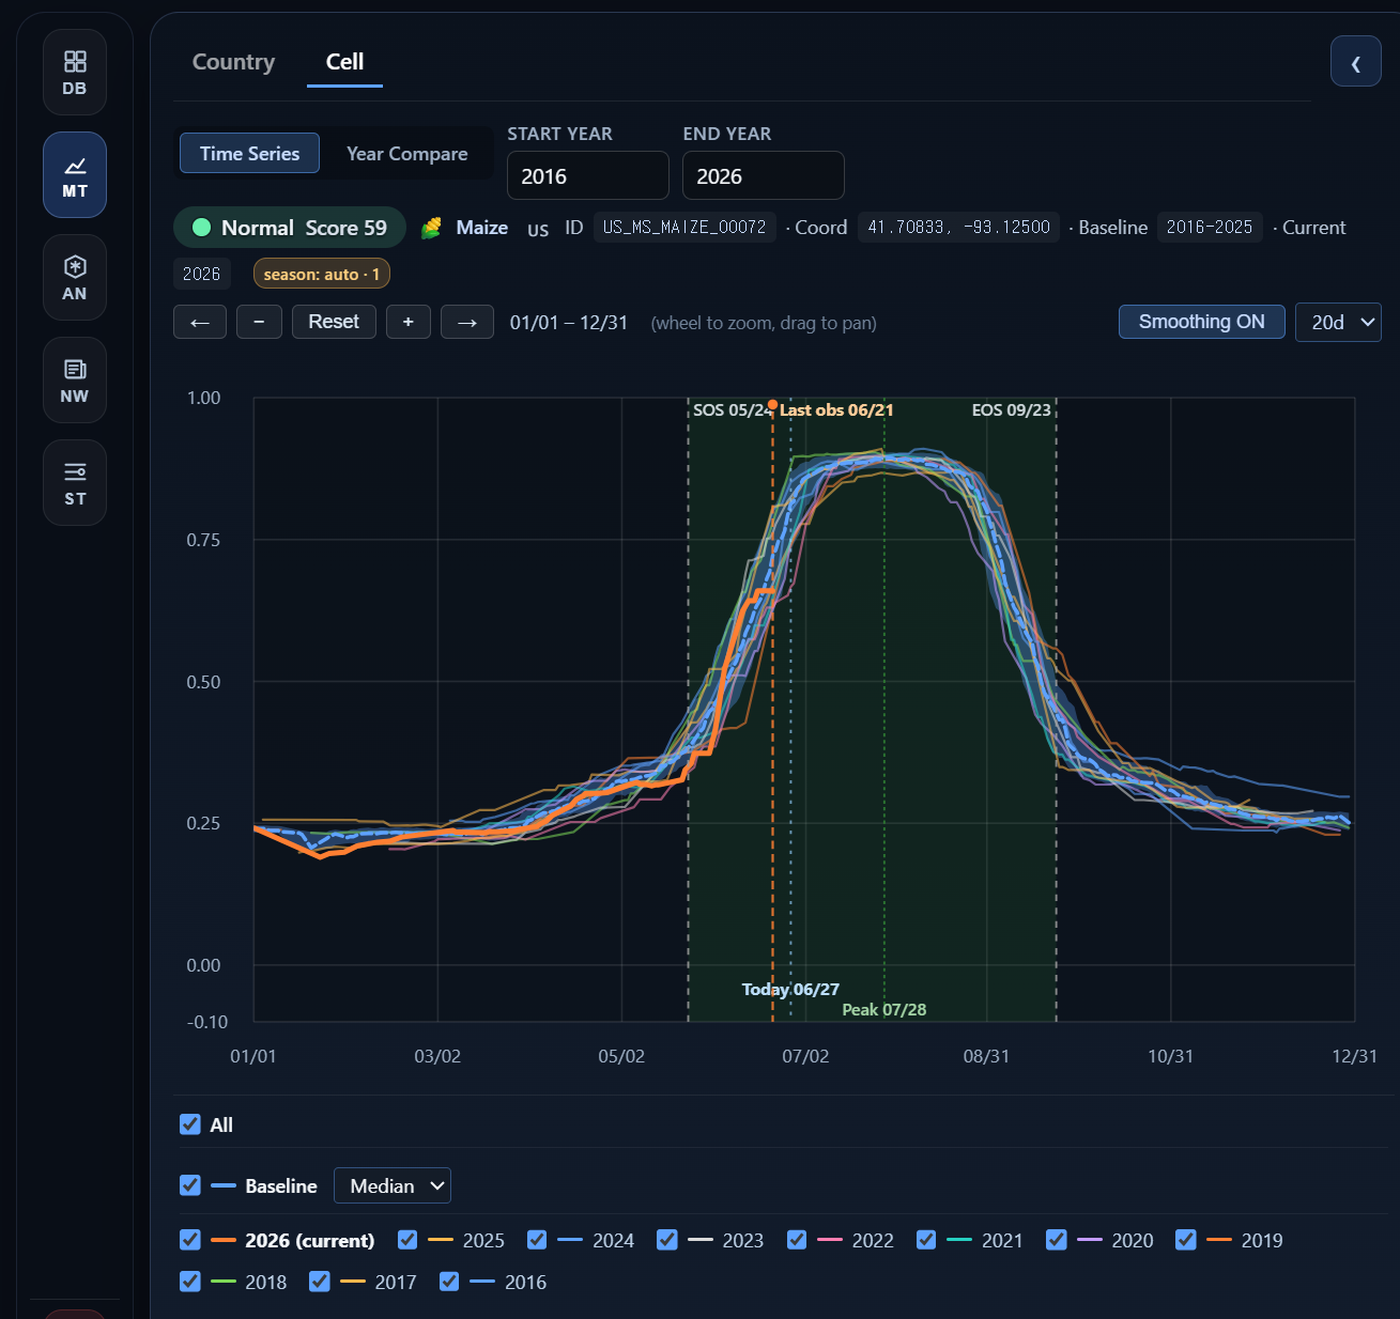Pan chart left with arrow button
This screenshot has width=1400, height=1319.
(200, 322)
